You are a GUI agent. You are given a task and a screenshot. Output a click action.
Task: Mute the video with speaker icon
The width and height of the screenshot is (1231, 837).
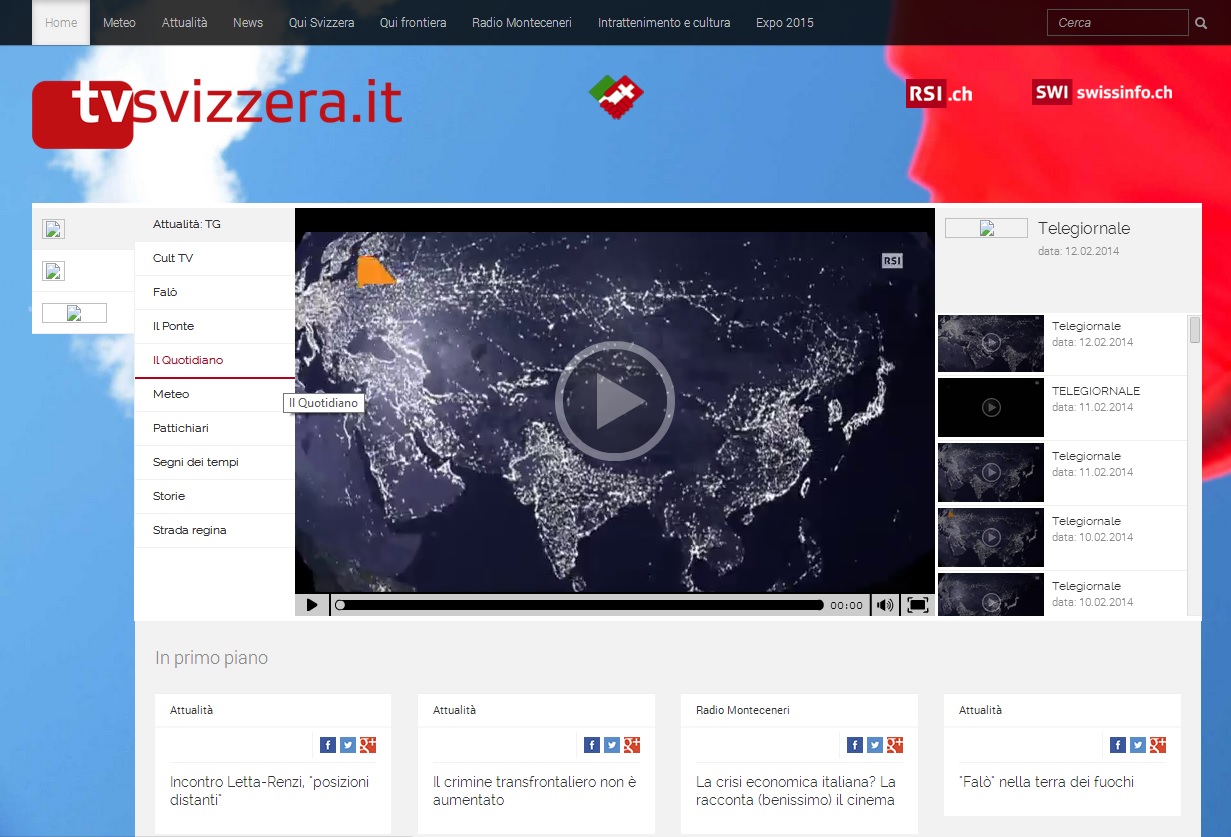(x=884, y=605)
